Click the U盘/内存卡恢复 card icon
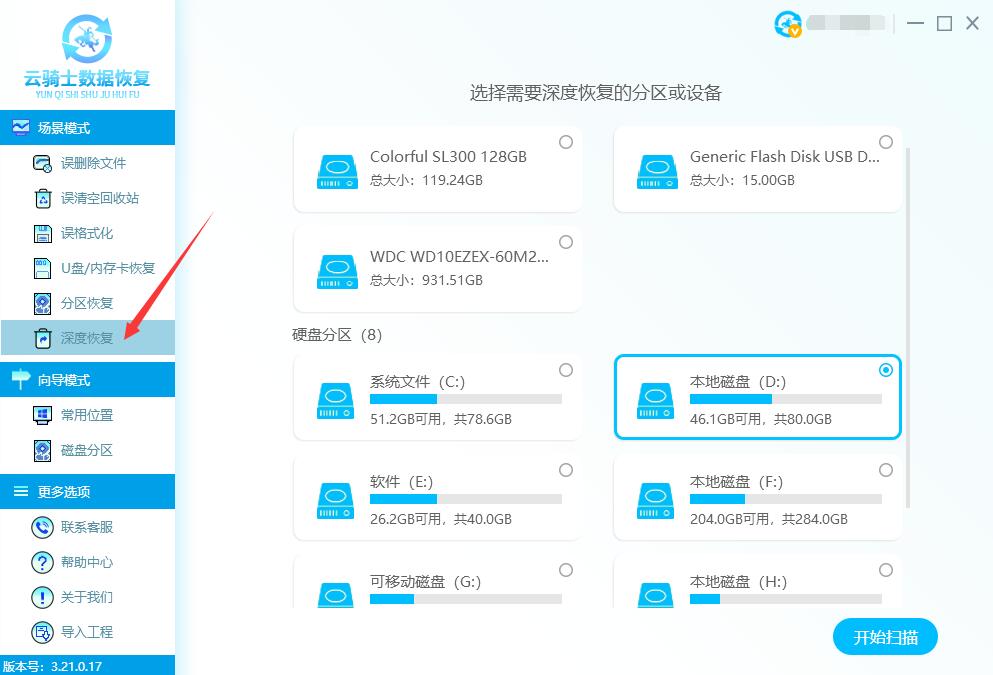 pos(42,268)
